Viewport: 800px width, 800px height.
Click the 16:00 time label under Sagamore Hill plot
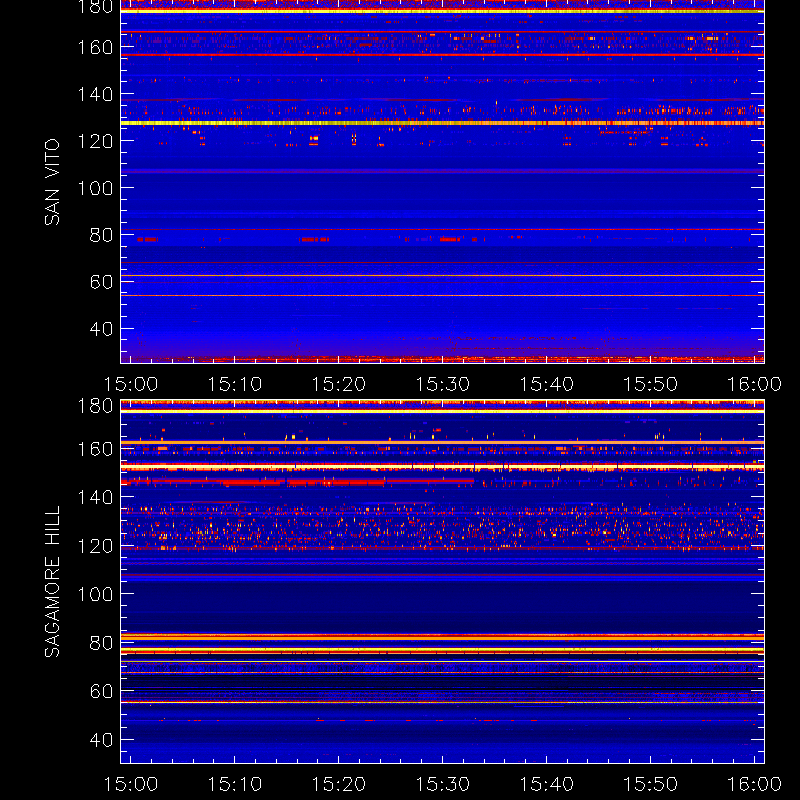tap(755, 784)
